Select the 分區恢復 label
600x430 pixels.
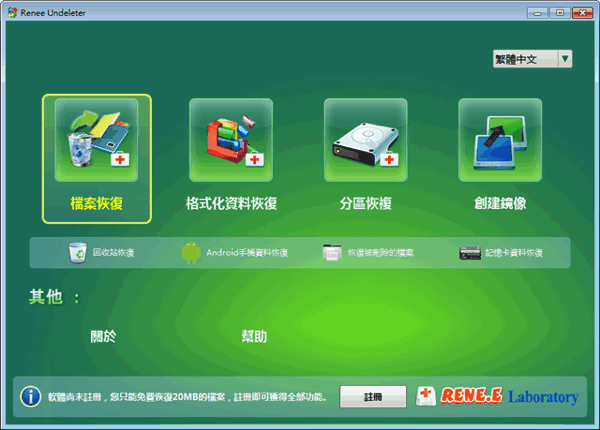coord(366,203)
